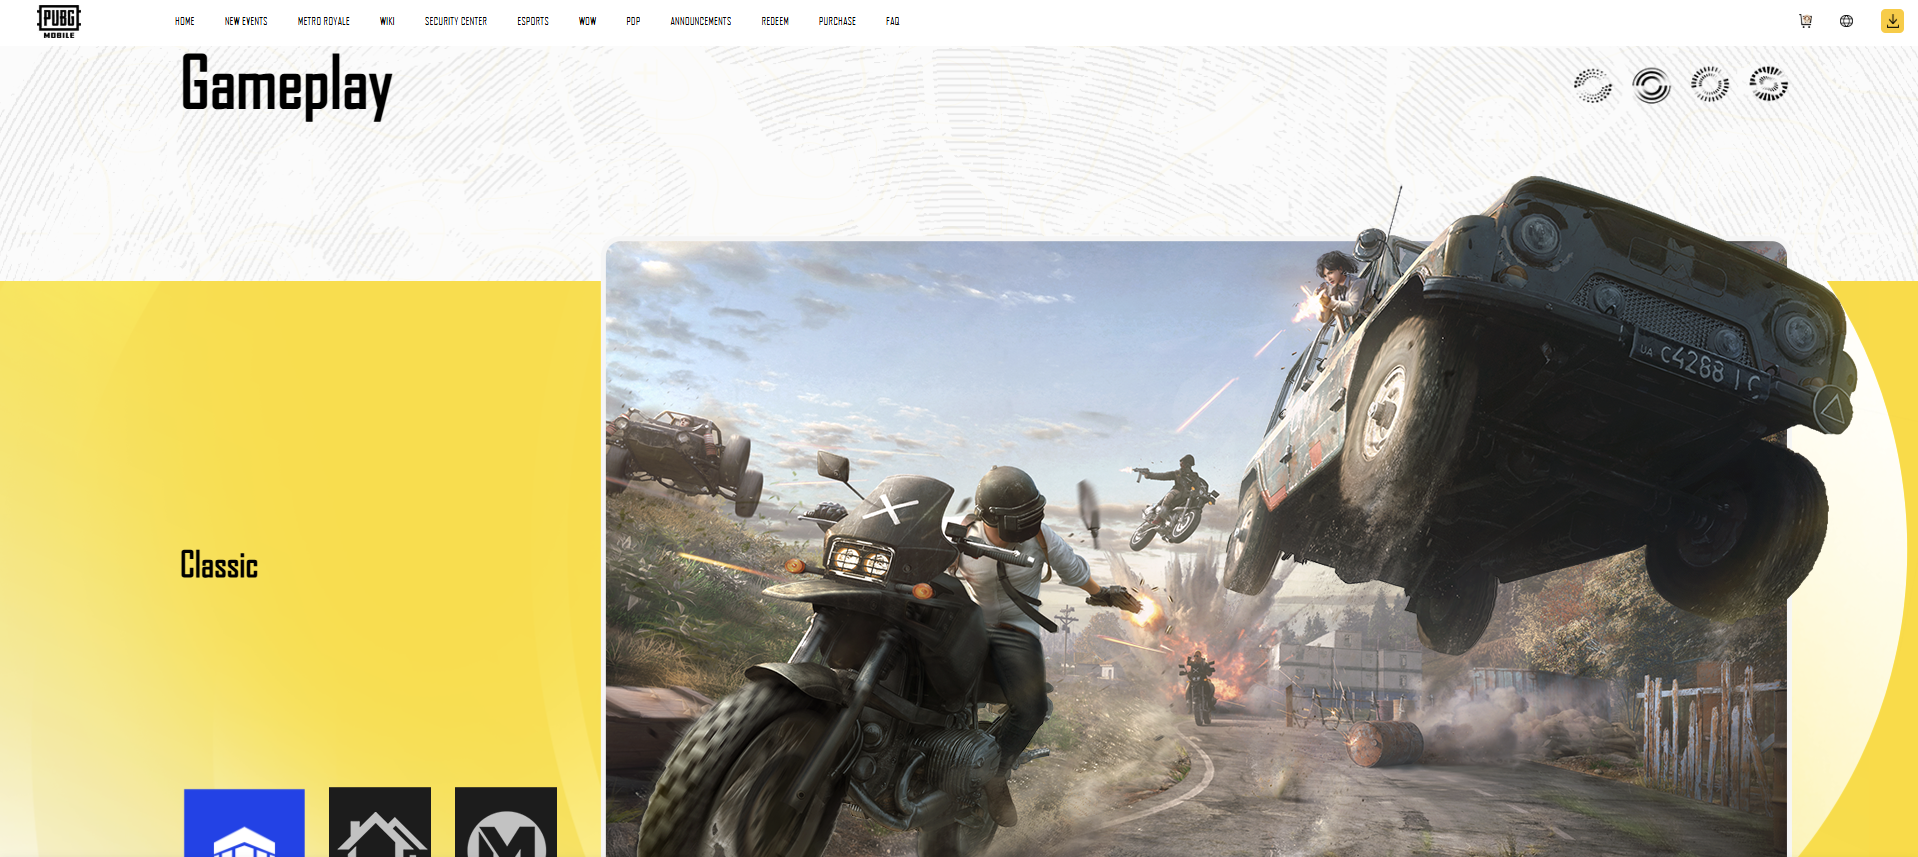This screenshot has height=857, width=1918.
Task: Select the thick dashed spiral gameplay icon
Action: coord(1769,85)
